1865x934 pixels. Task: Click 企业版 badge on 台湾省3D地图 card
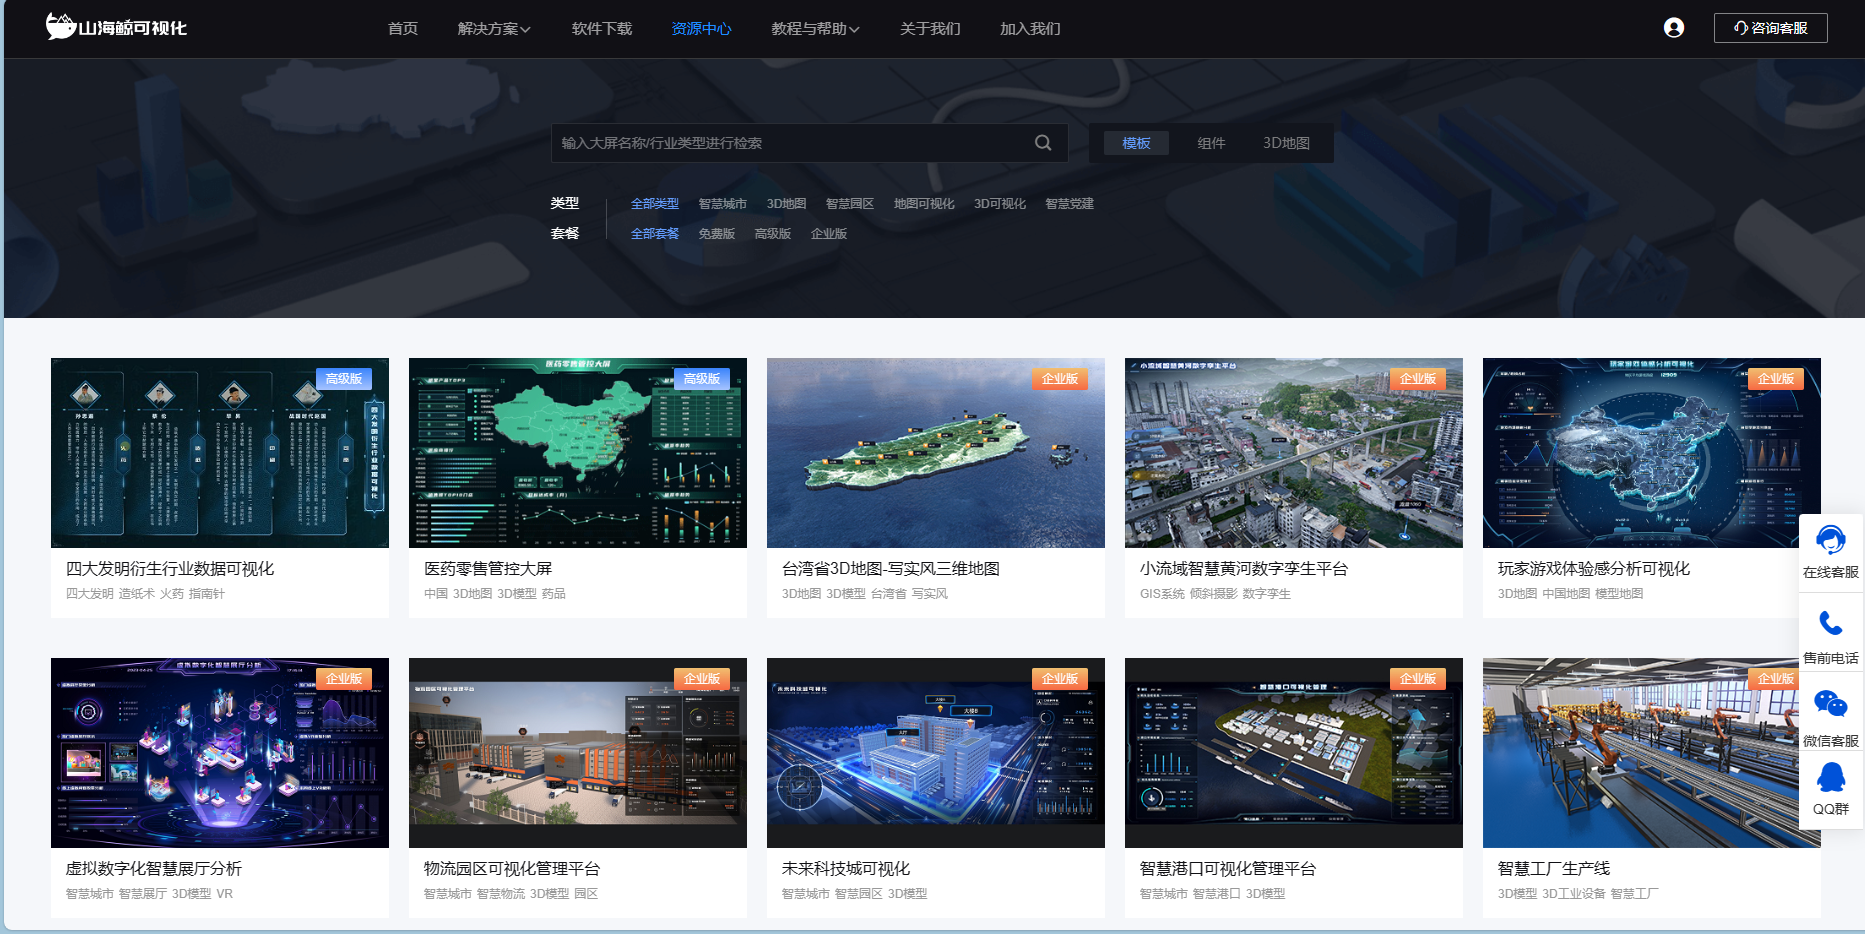pyautogui.click(x=1060, y=379)
